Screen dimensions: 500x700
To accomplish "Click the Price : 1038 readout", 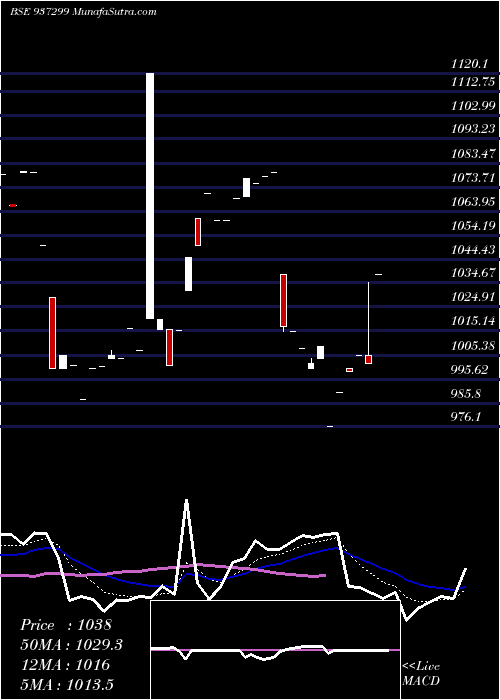I will 66,625.
